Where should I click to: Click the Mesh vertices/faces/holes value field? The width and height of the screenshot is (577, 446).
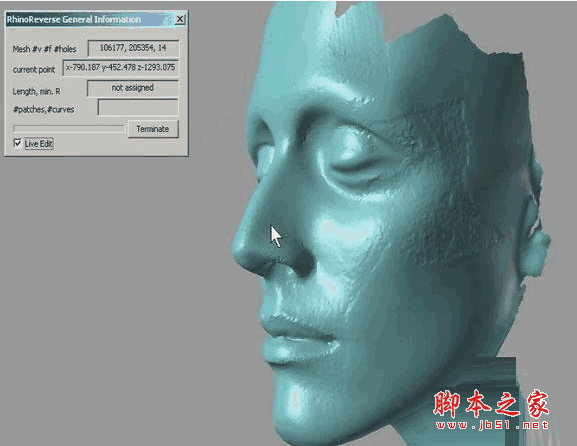click(x=133, y=48)
